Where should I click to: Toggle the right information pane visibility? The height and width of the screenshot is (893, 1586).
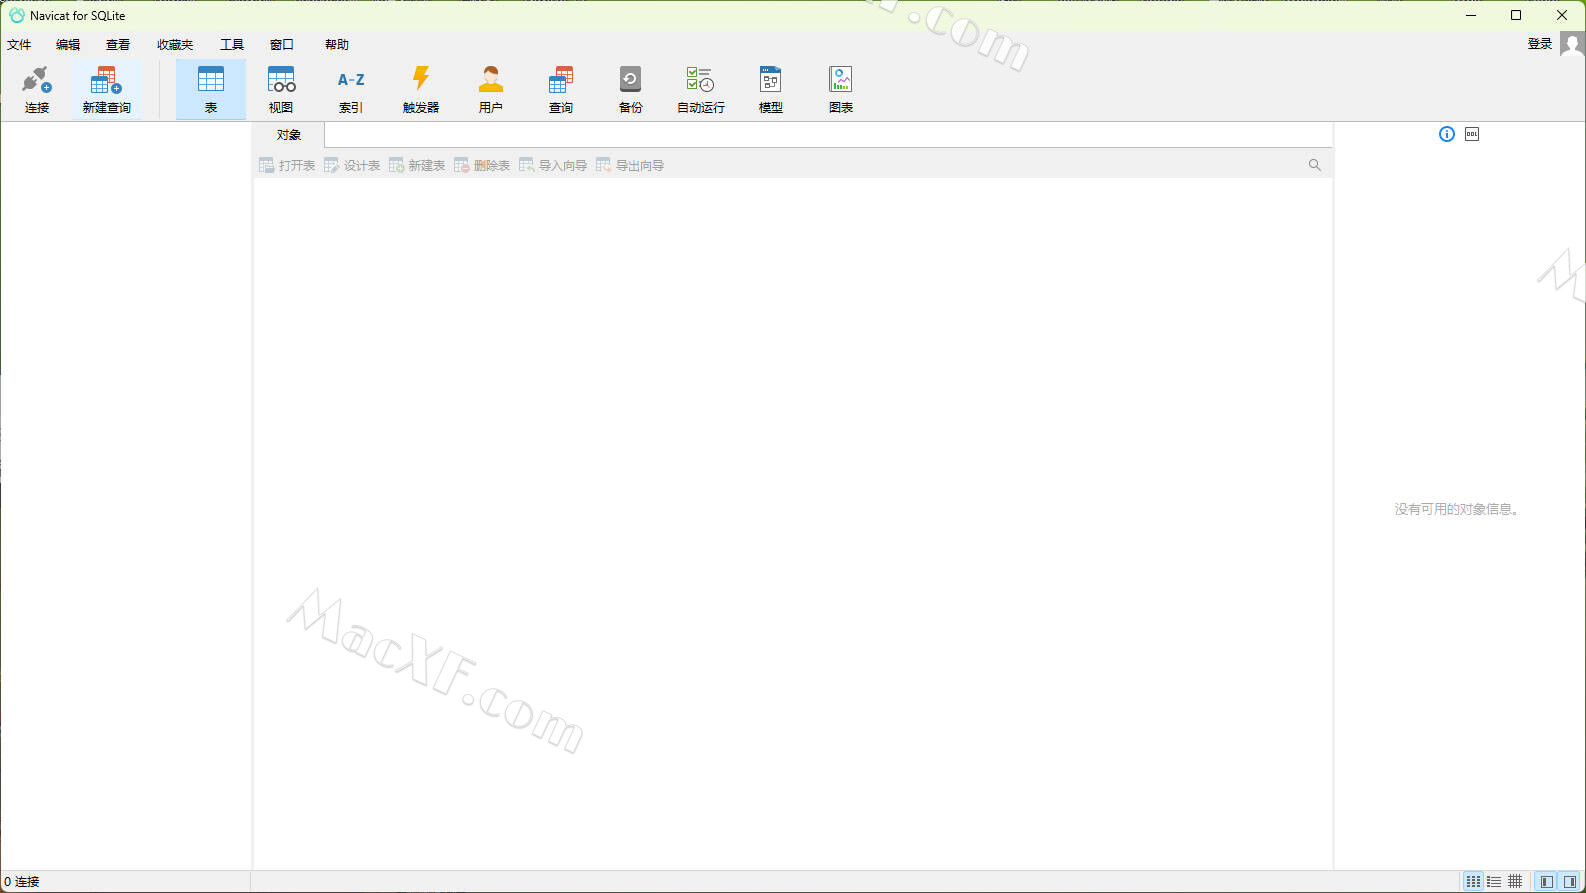tap(1570, 881)
